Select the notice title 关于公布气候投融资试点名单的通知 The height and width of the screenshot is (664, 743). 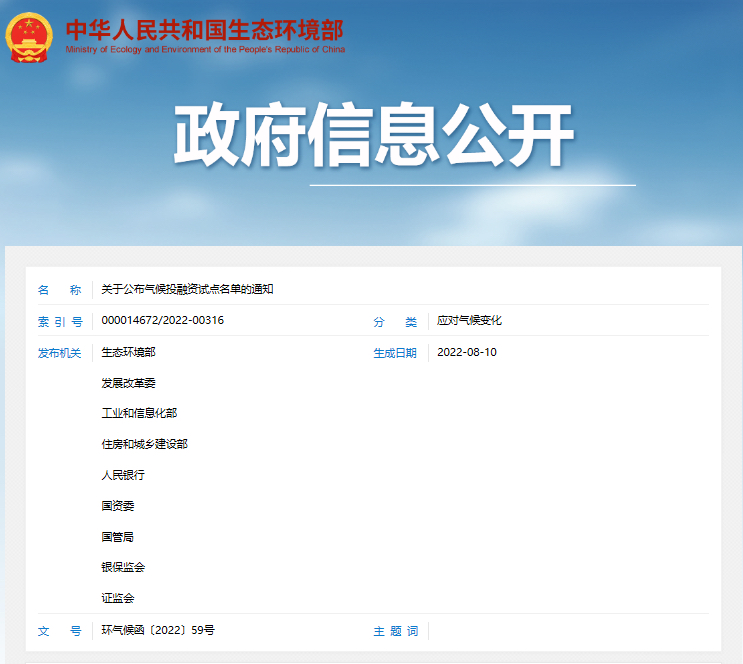(x=187, y=290)
